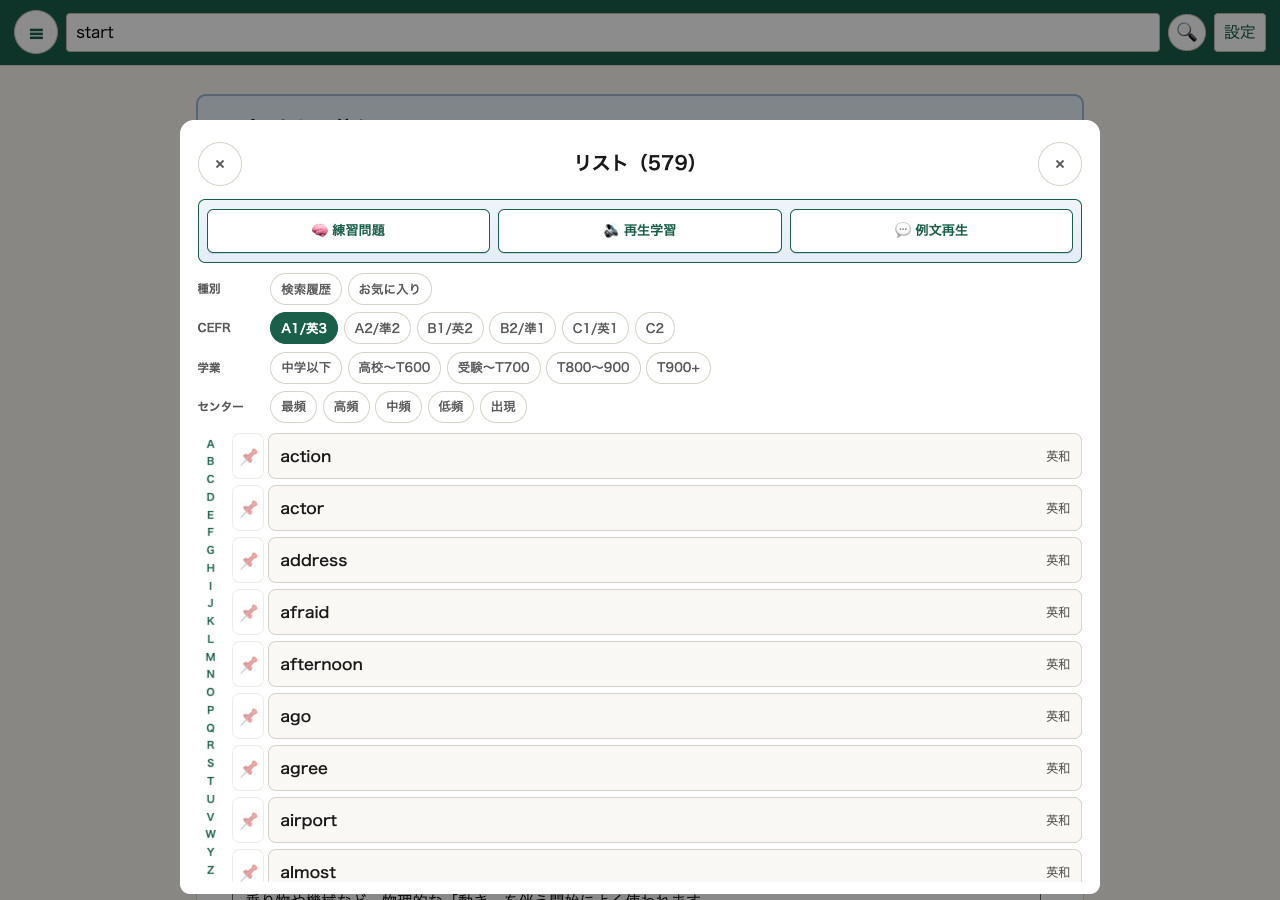1280x900 pixels.
Task: Jump to letter F in index
Action: pyautogui.click(x=210, y=532)
